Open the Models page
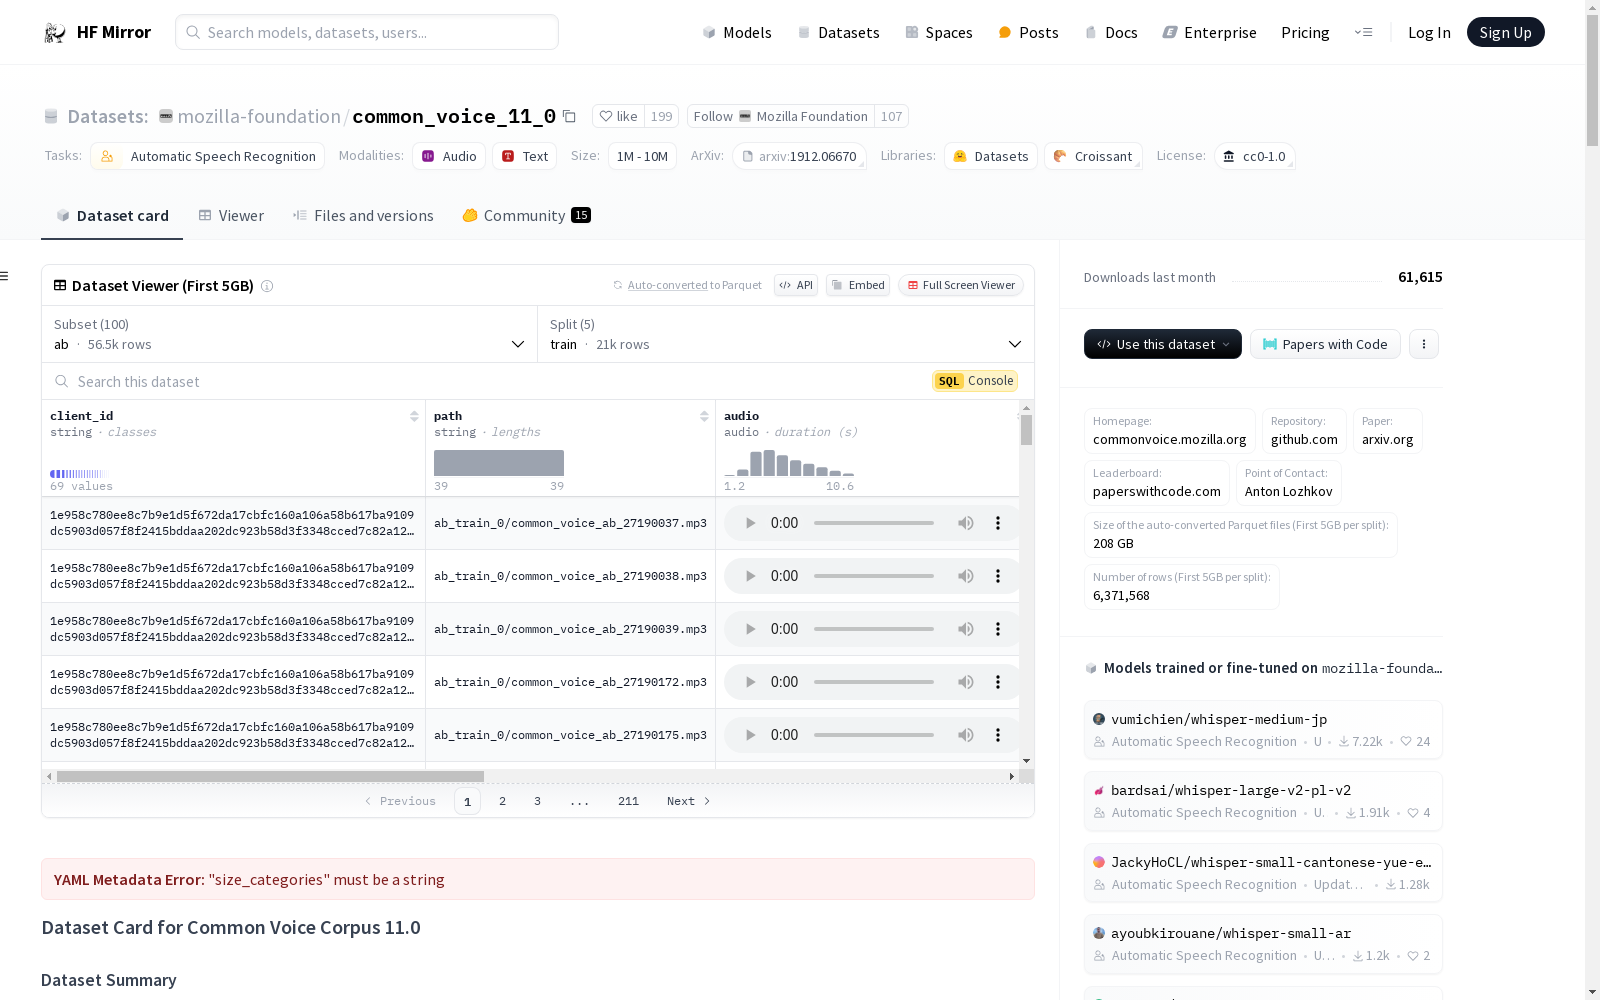 coord(737,32)
